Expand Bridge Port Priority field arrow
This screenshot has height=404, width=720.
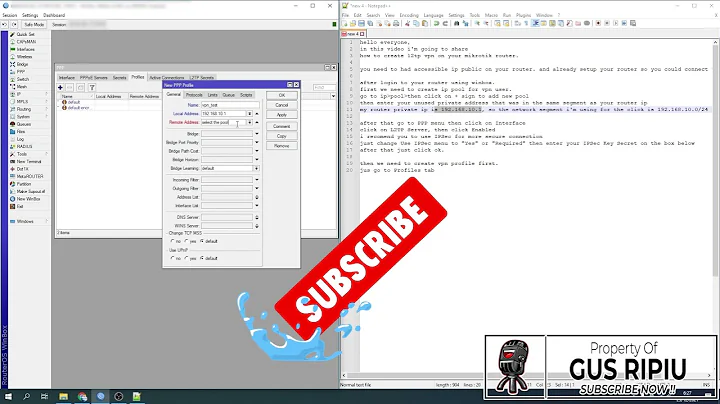point(257,142)
